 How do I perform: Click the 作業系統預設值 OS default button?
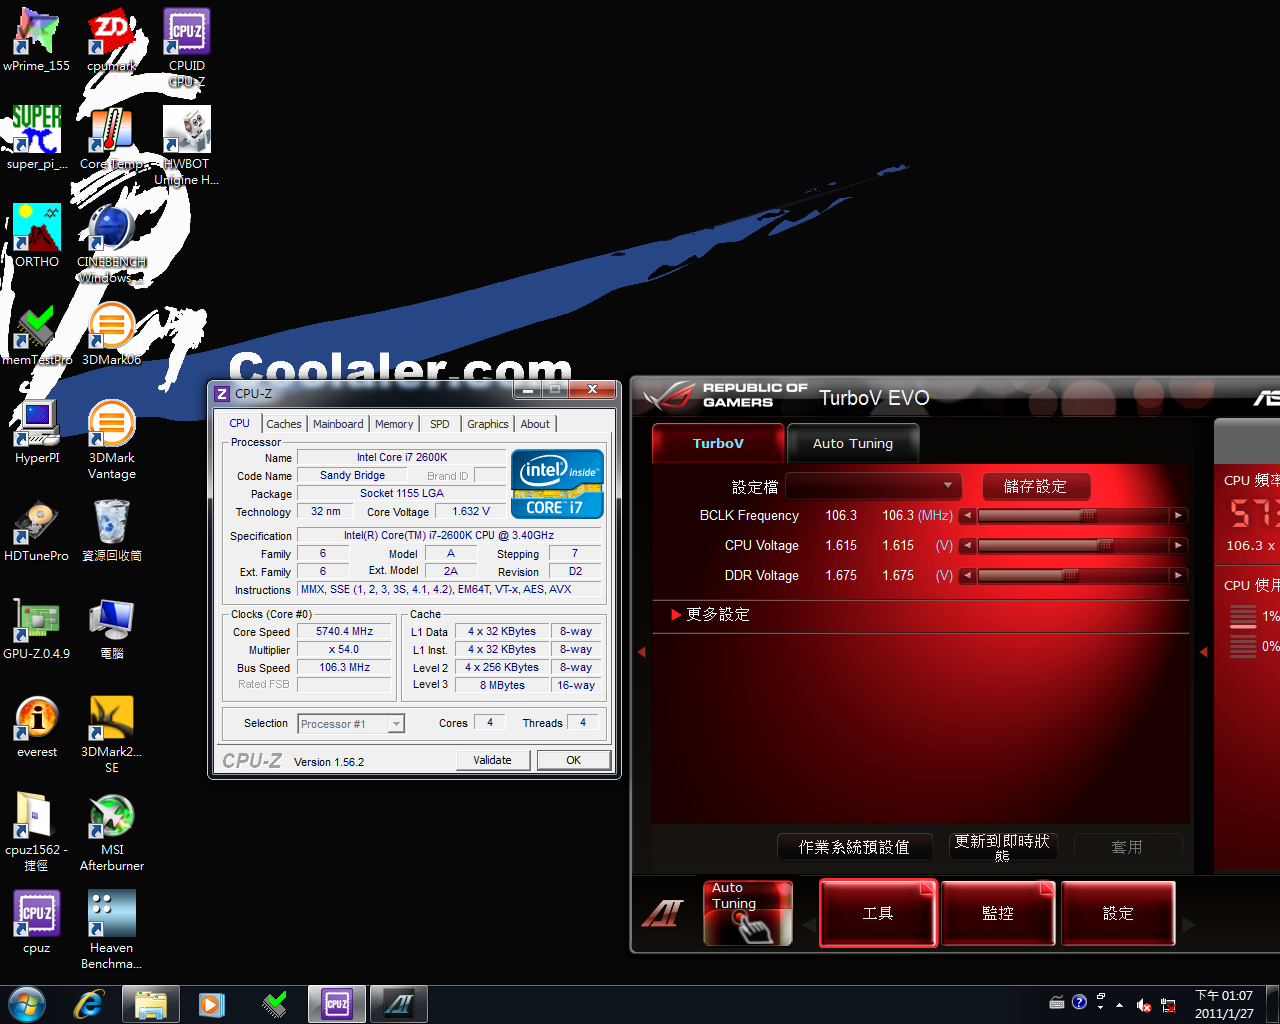click(854, 847)
